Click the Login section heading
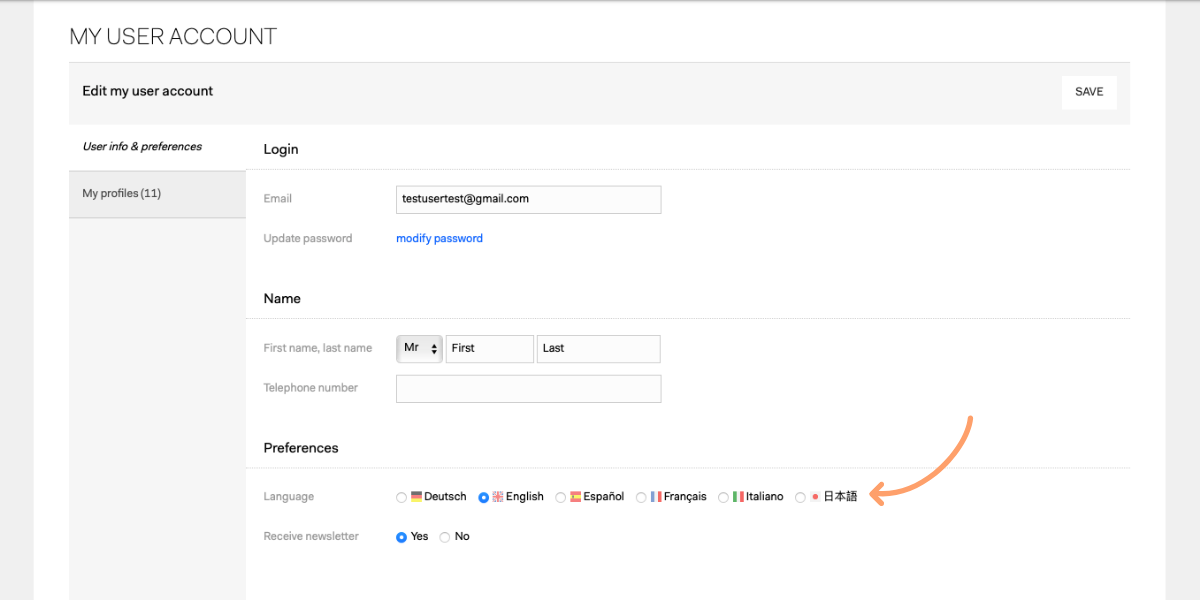The width and height of the screenshot is (1200, 600). [x=281, y=149]
